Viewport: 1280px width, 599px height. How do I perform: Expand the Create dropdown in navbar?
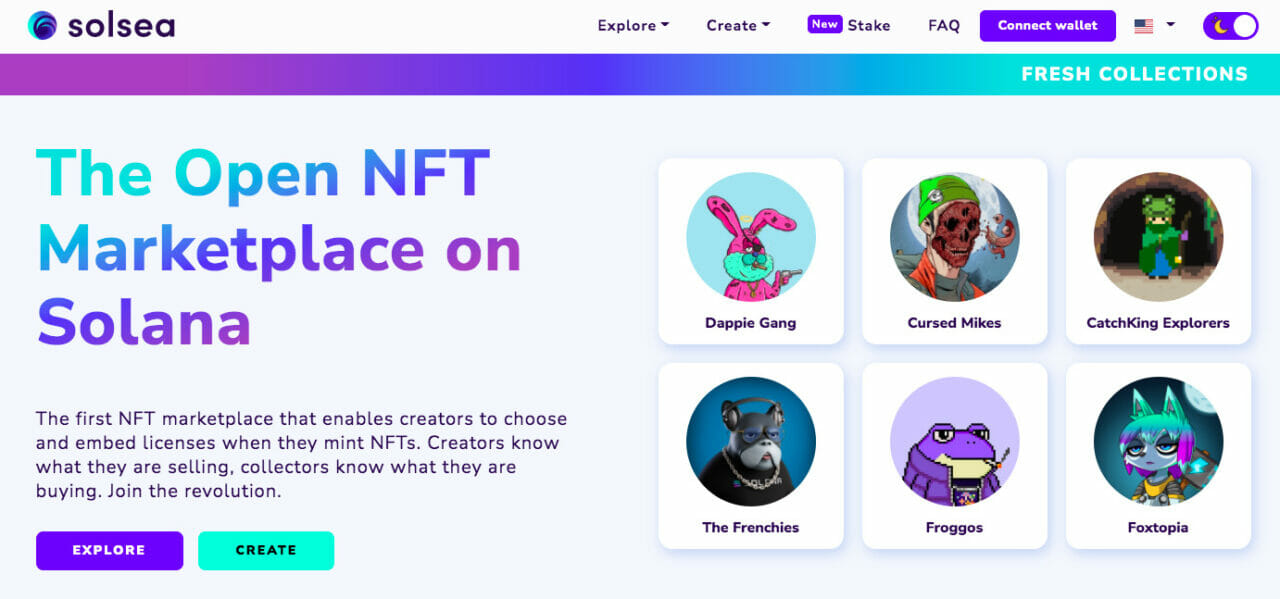tap(738, 26)
